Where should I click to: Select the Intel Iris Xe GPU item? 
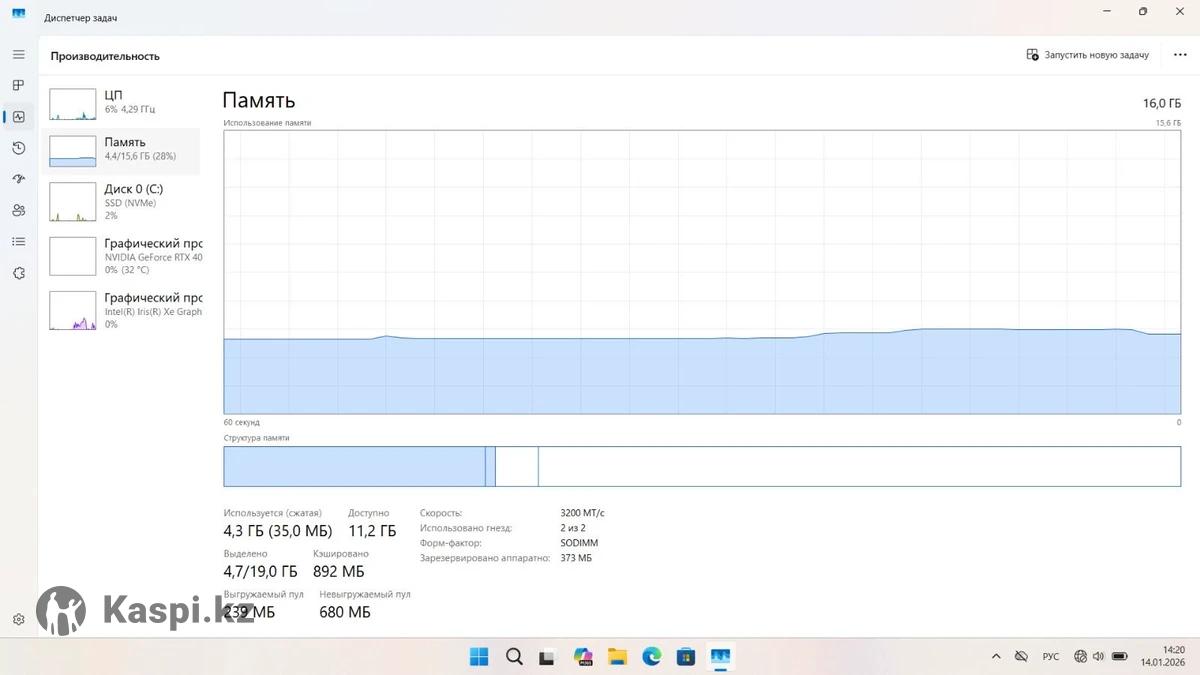124,311
